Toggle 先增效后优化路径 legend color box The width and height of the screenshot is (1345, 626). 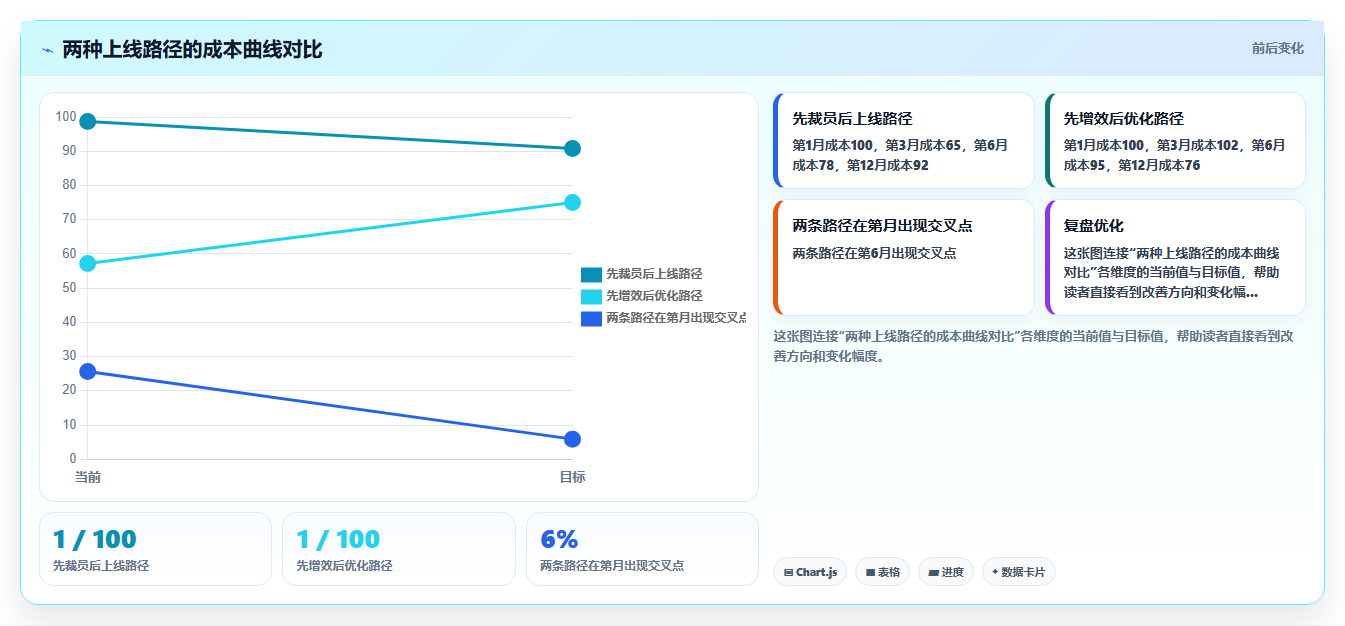[591, 296]
